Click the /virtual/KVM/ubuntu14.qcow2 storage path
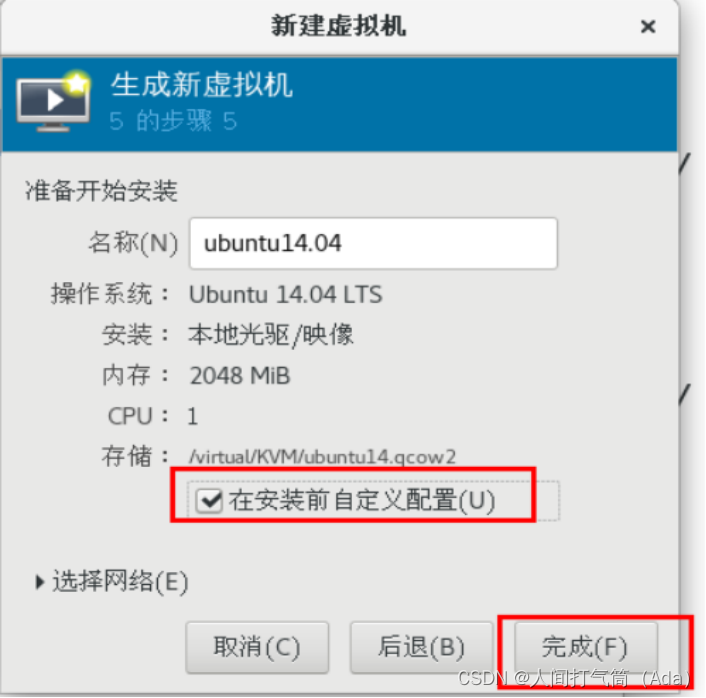This screenshot has width=706, height=698. point(322,457)
